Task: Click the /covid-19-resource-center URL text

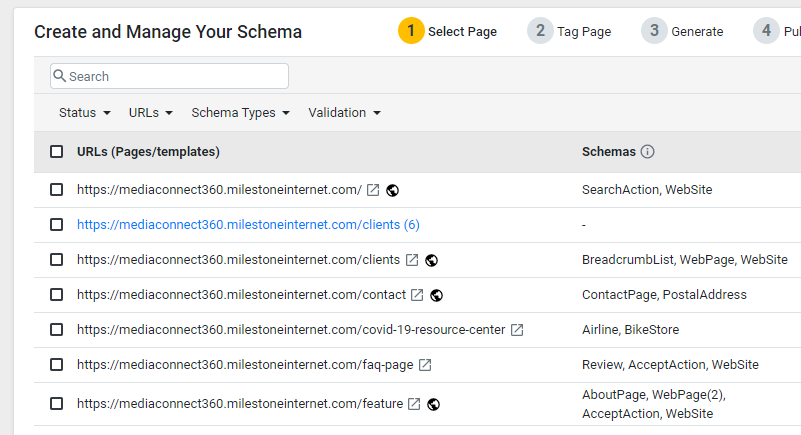Action: pos(291,329)
